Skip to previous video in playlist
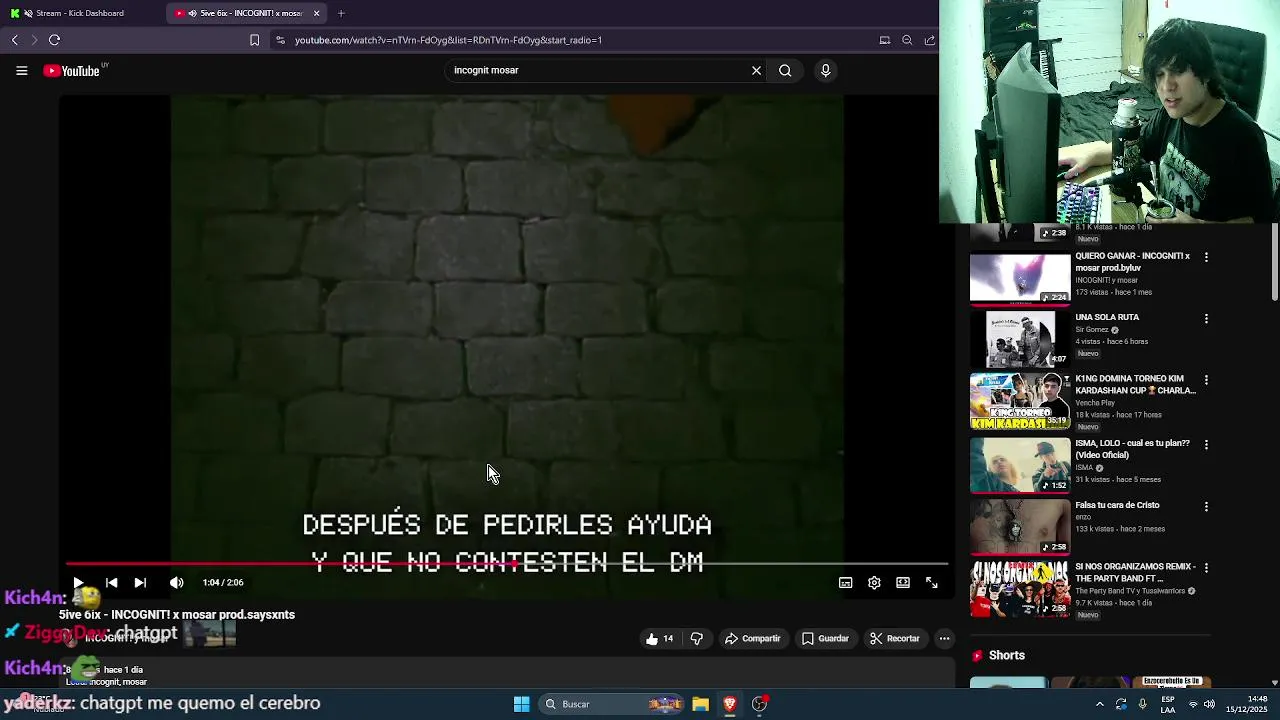Screen dimensions: 1280x720 point(111,582)
